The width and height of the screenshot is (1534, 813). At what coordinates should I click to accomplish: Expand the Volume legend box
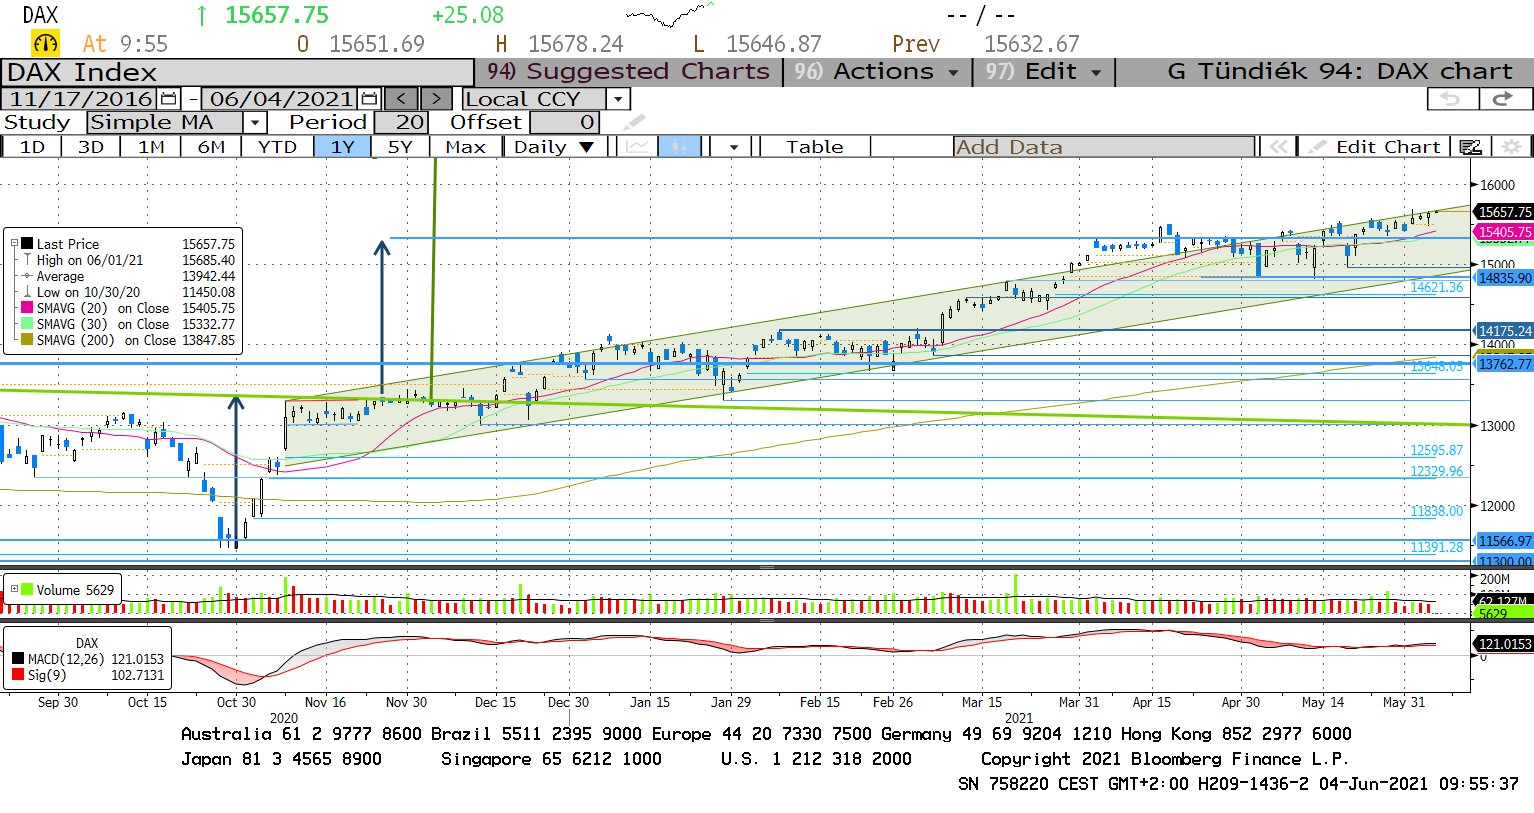14,590
